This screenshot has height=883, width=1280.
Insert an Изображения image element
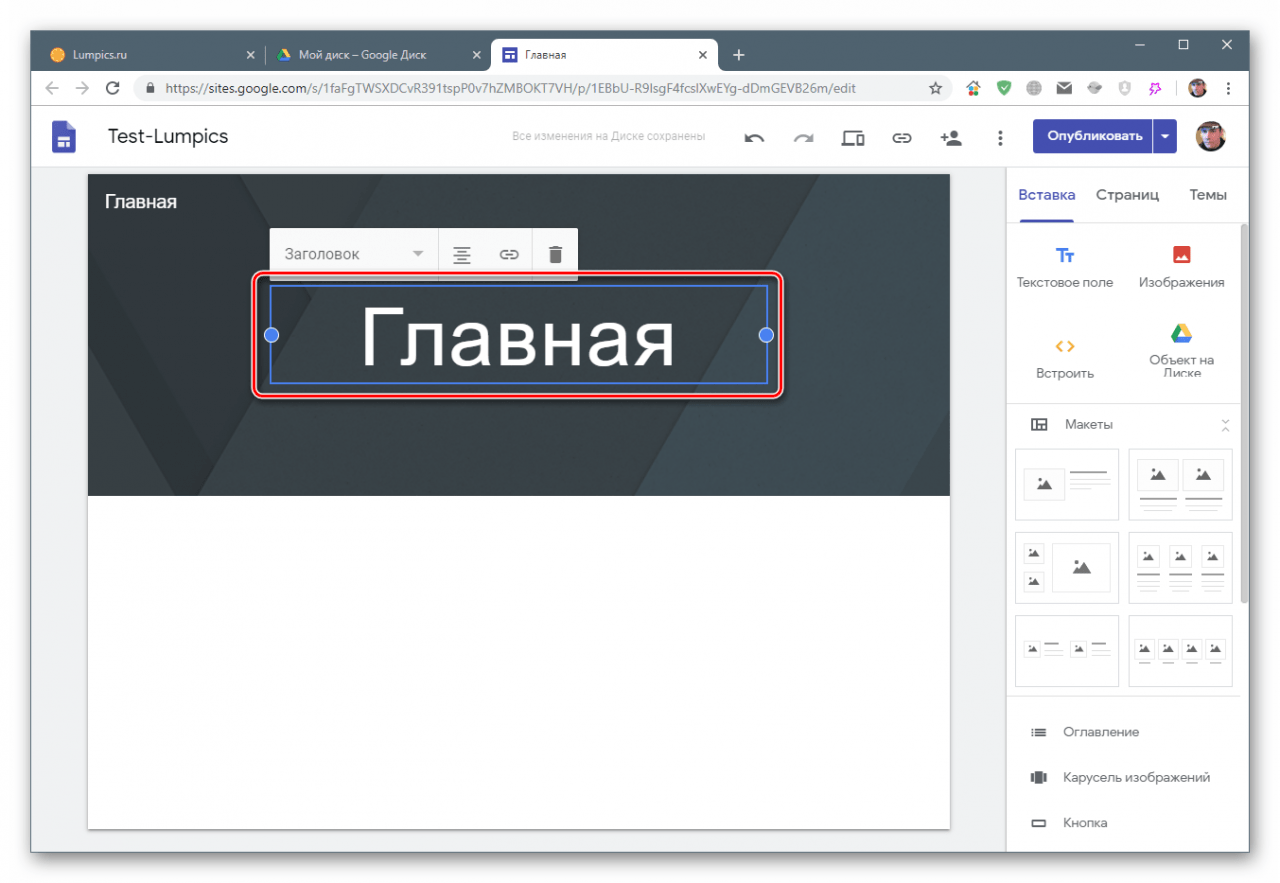tap(1181, 266)
